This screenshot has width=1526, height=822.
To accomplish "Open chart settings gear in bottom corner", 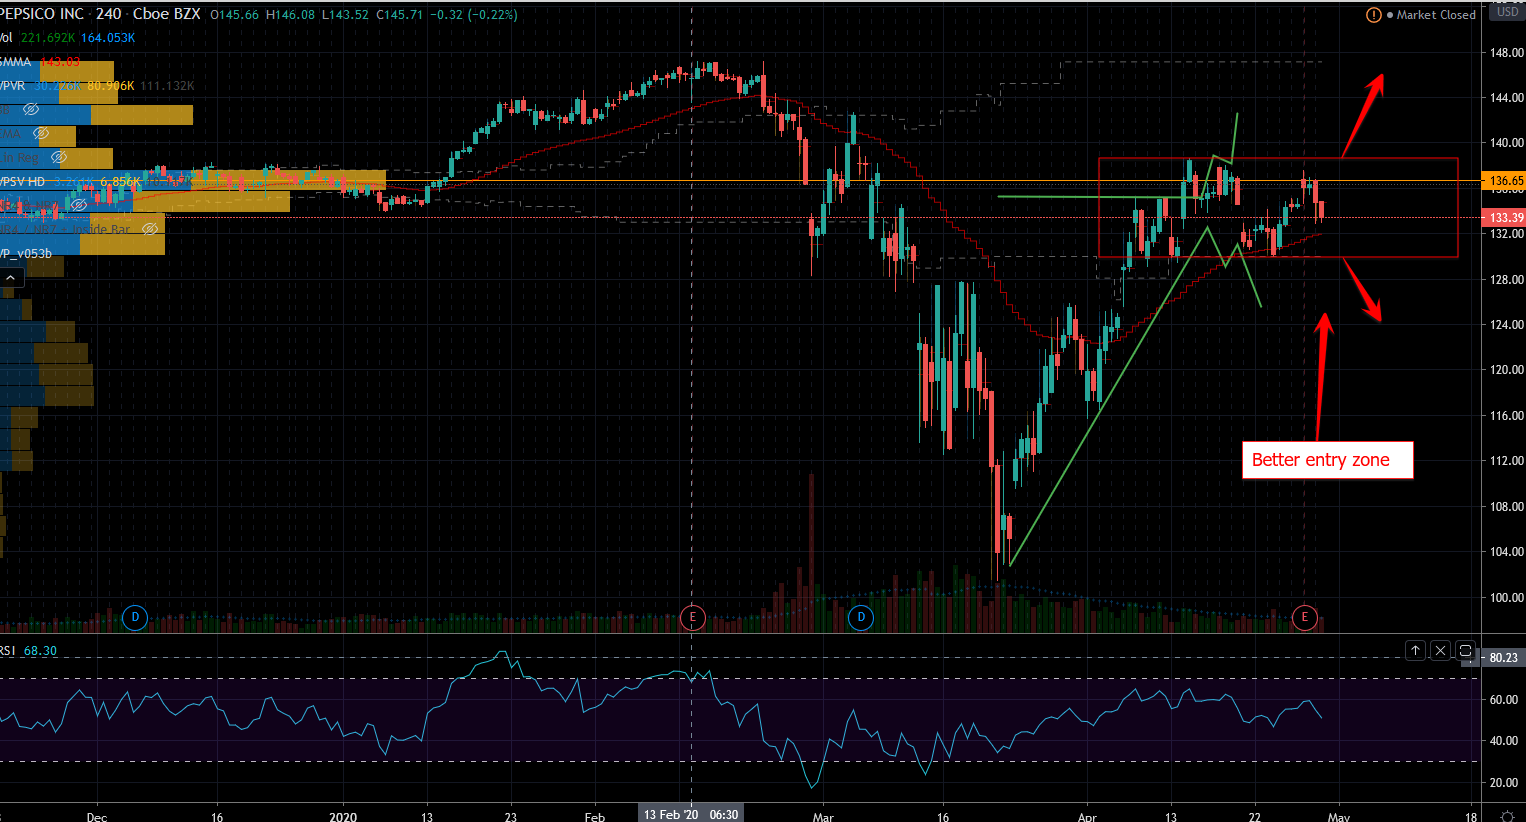I will [x=1507, y=816].
